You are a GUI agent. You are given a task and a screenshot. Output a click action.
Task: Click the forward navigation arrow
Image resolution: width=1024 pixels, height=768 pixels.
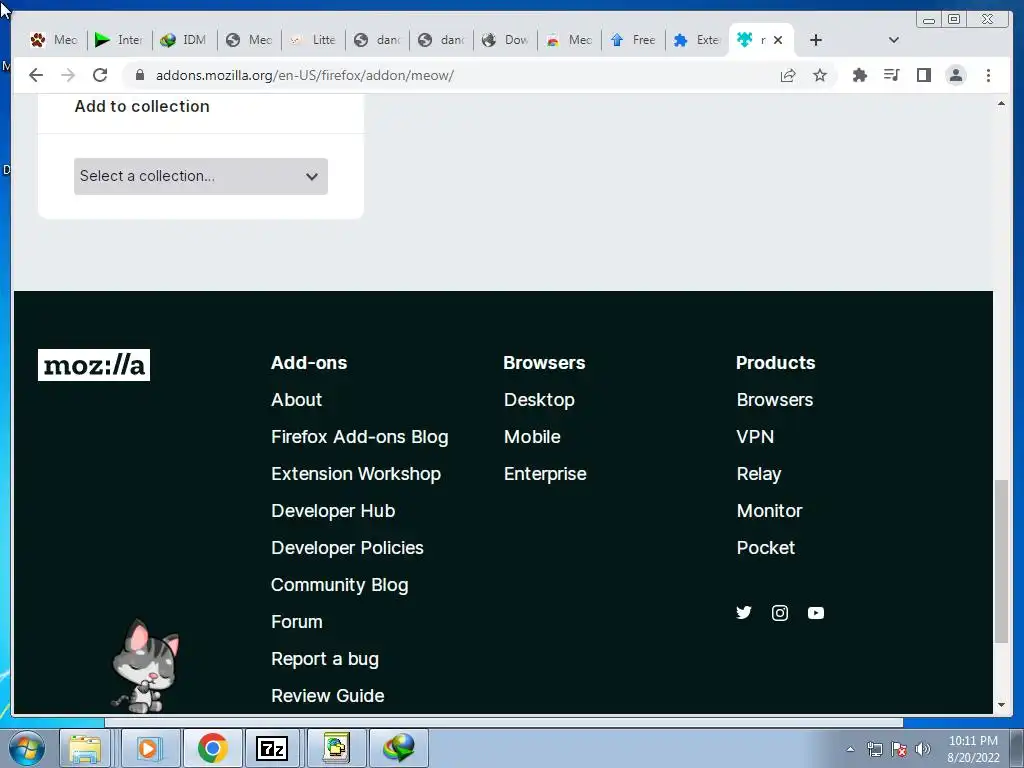pyautogui.click(x=68, y=75)
